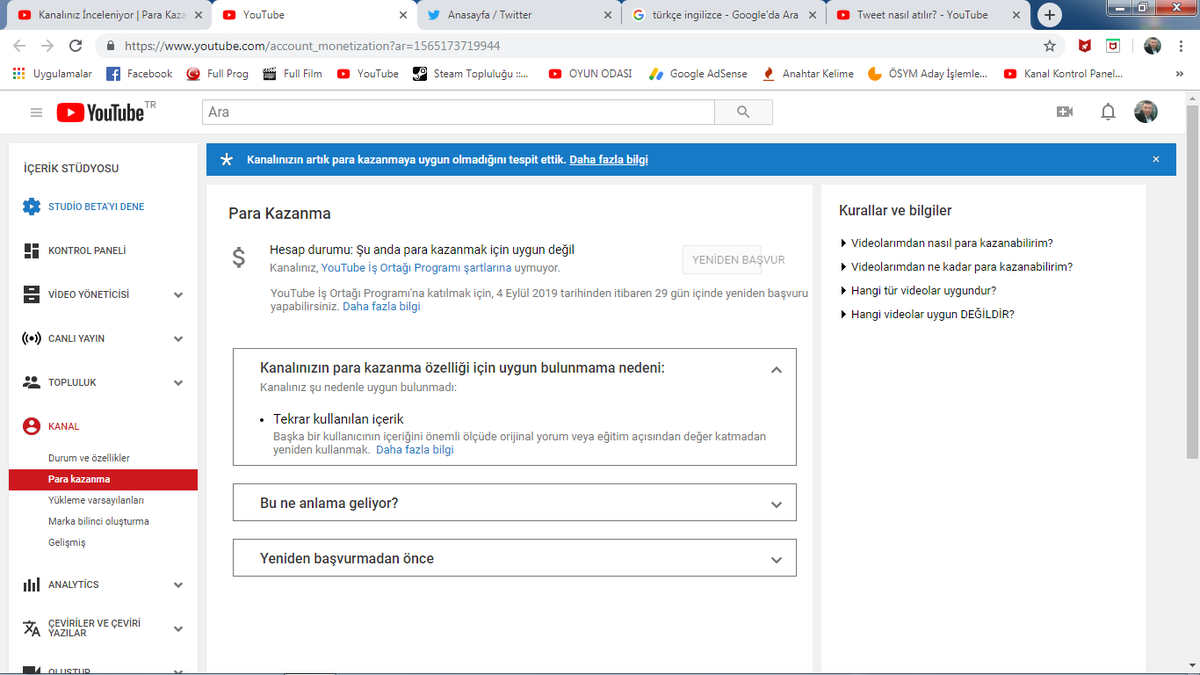Expand the 'Bu ne anlama geliyor?' panel
The height and width of the screenshot is (675, 1200).
click(776, 504)
